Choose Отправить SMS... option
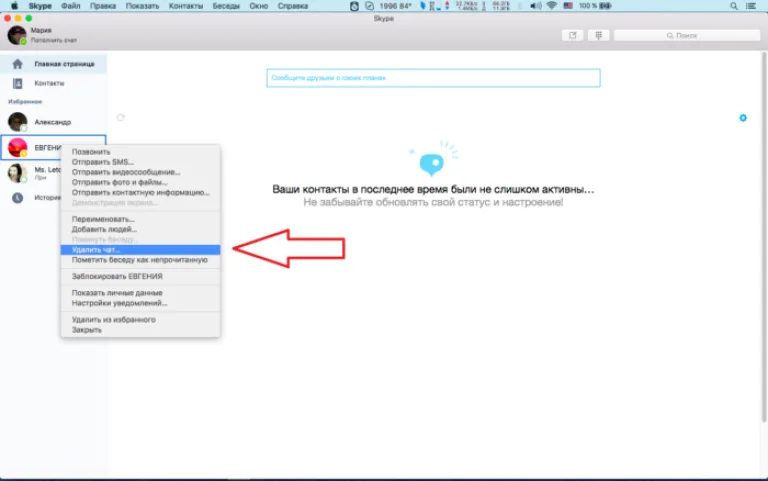This screenshot has height=481, width=768. pyautogui.click(x=141, y=162)
